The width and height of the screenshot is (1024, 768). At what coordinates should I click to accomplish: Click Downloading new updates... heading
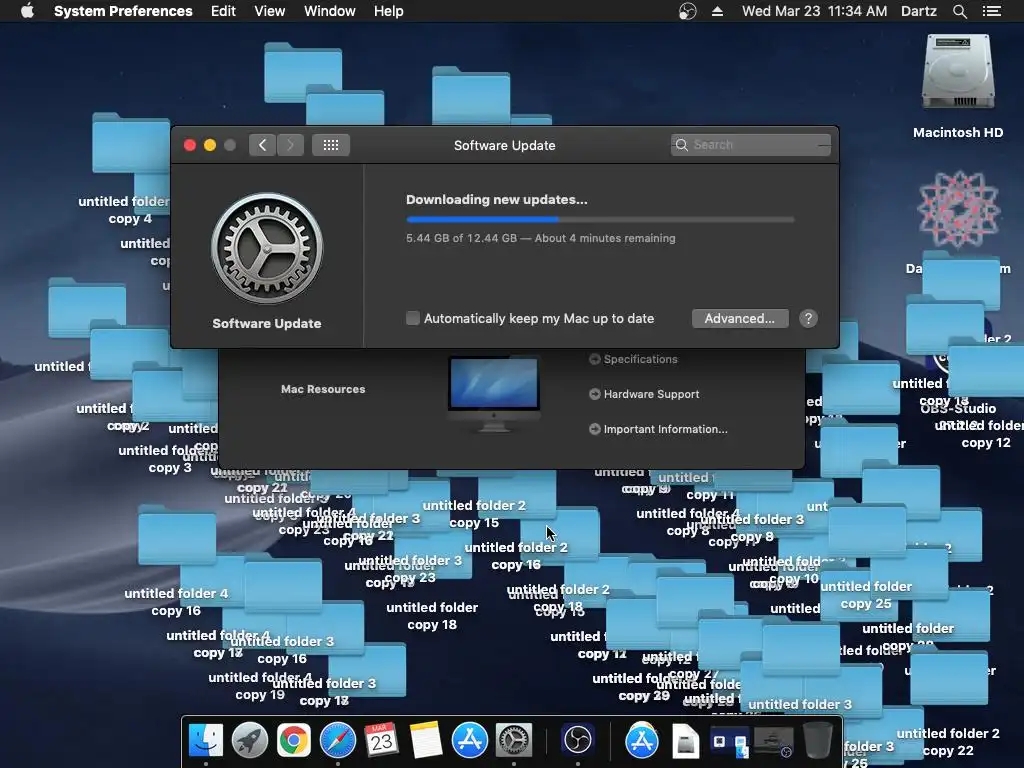click(497, 200)
